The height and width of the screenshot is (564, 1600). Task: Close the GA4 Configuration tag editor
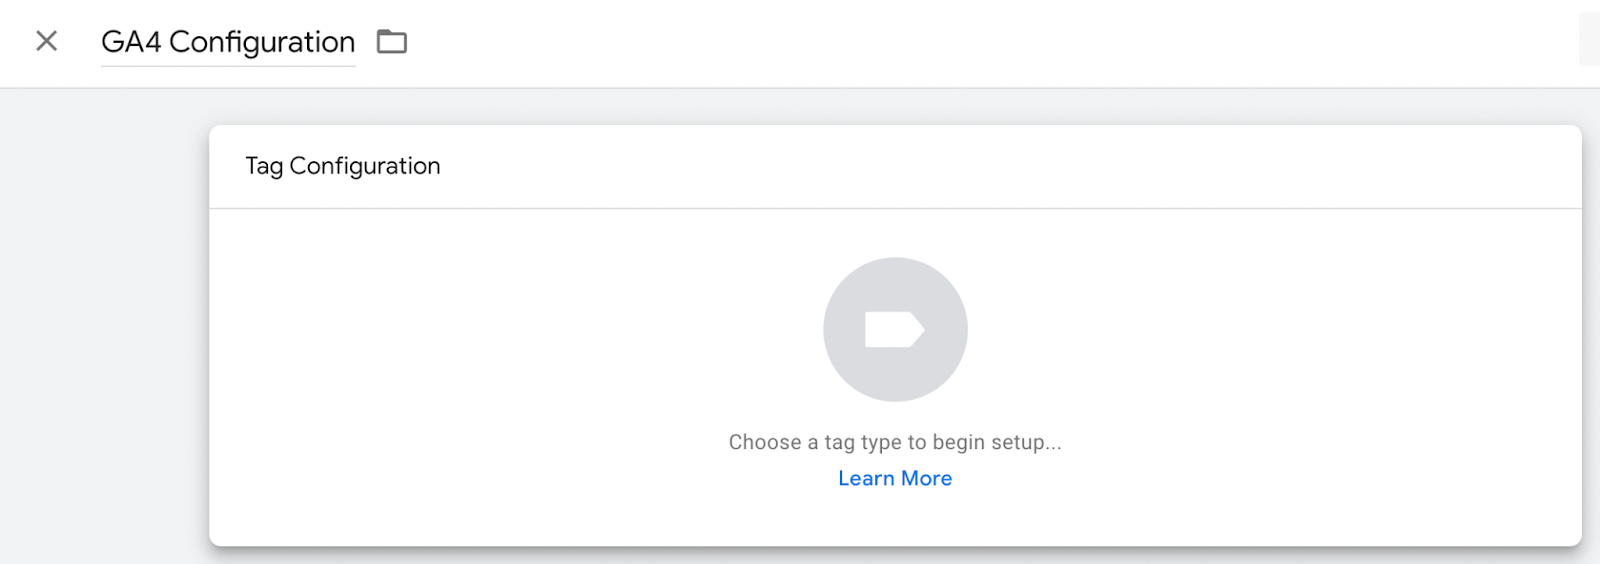coord(46,41)
